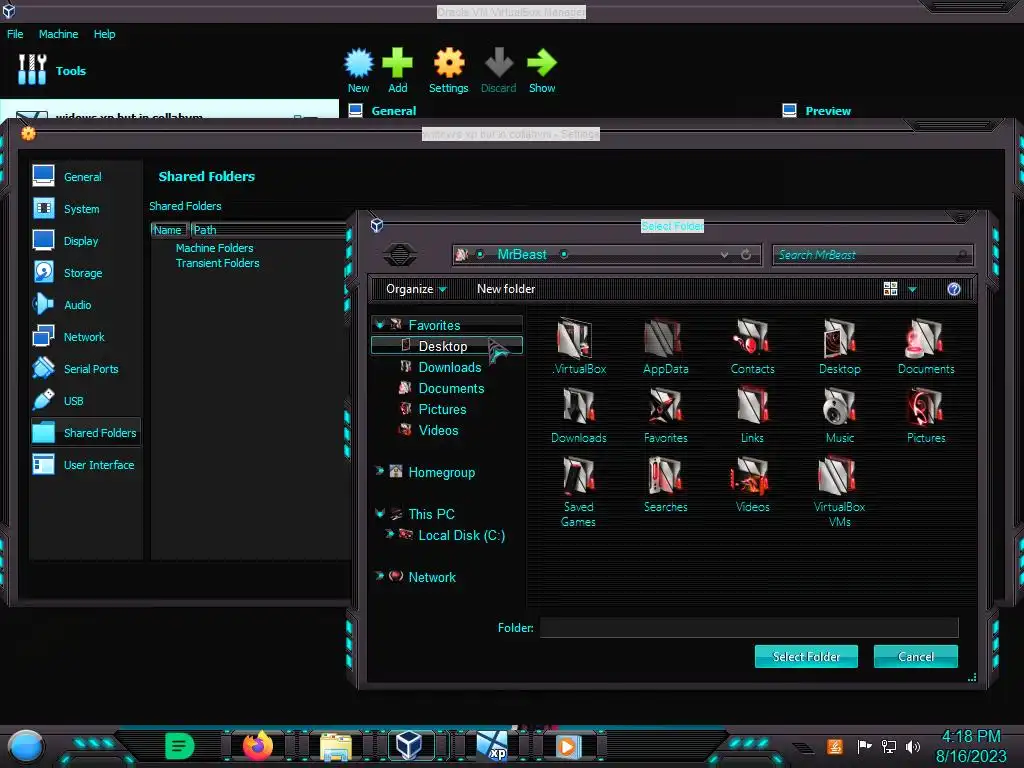Open the view options dropdown arrow
Image resolution: width=1024 pixels, height=768 pixels.
click(912, 289)
